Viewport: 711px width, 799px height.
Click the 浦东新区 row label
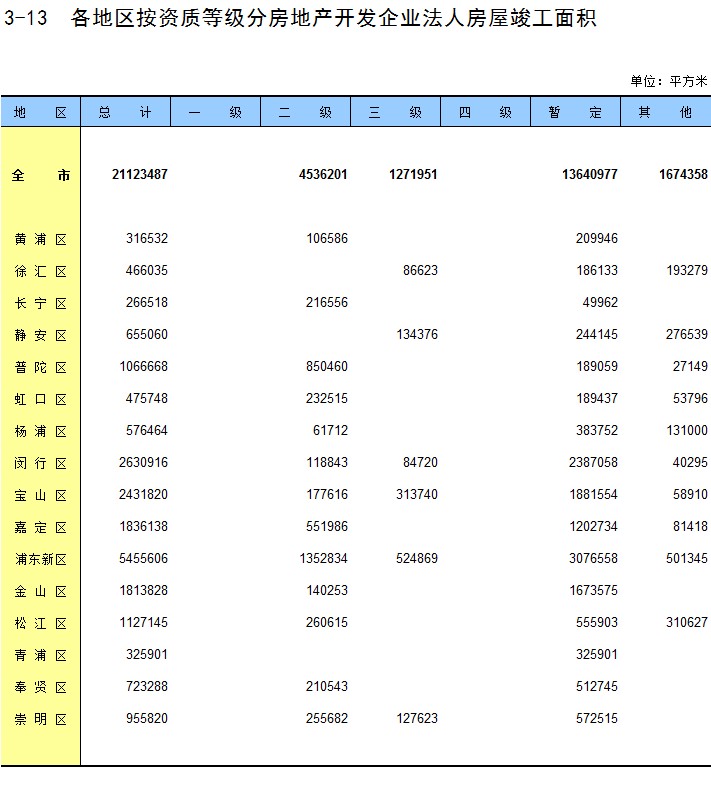pos(40,559)
